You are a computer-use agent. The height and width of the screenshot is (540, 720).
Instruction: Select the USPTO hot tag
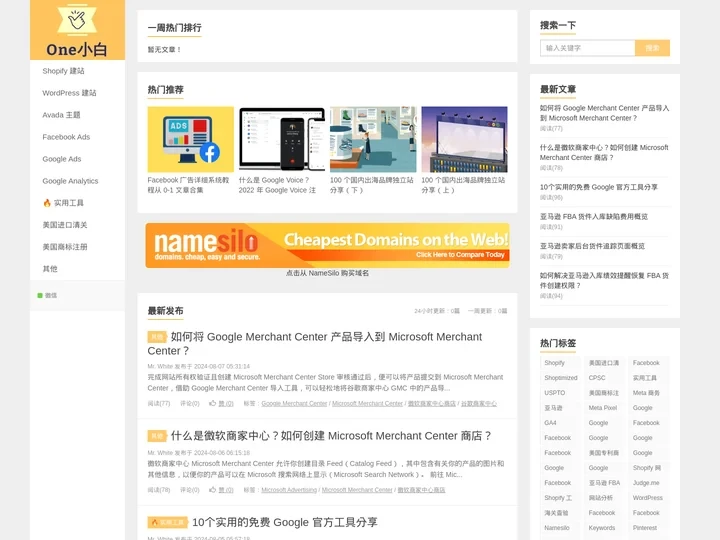pyautogui.click(x=555, y=393)
